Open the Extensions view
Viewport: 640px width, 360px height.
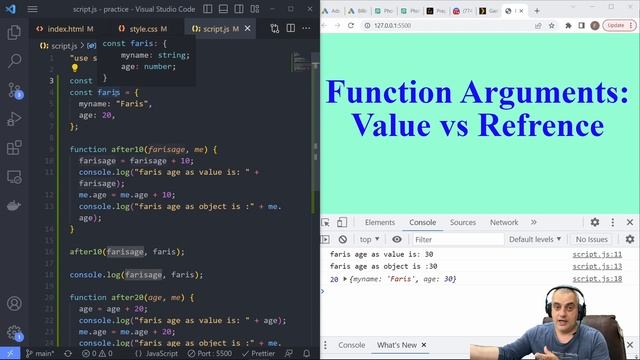(x=14, y=148)
